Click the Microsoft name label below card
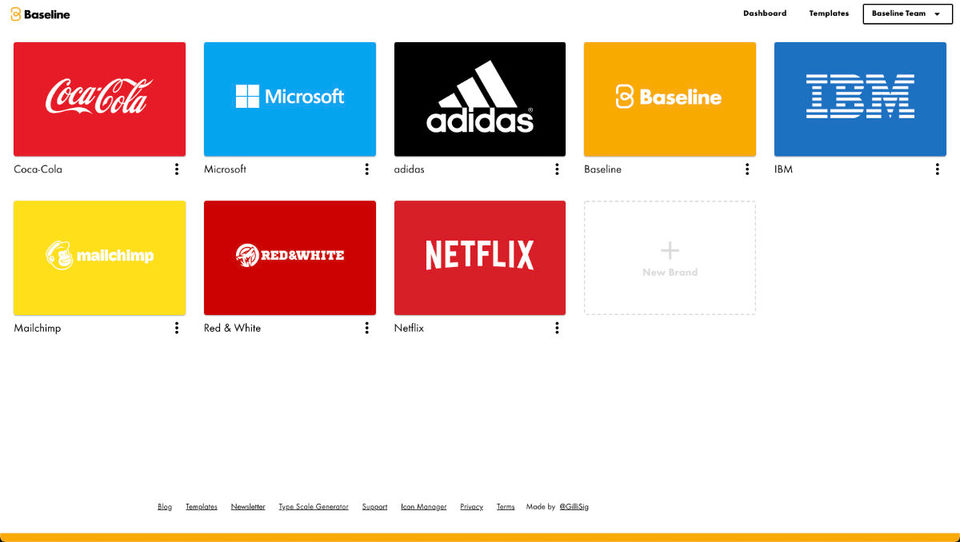This screenshot has height=542, width=960. coord(225,169)
